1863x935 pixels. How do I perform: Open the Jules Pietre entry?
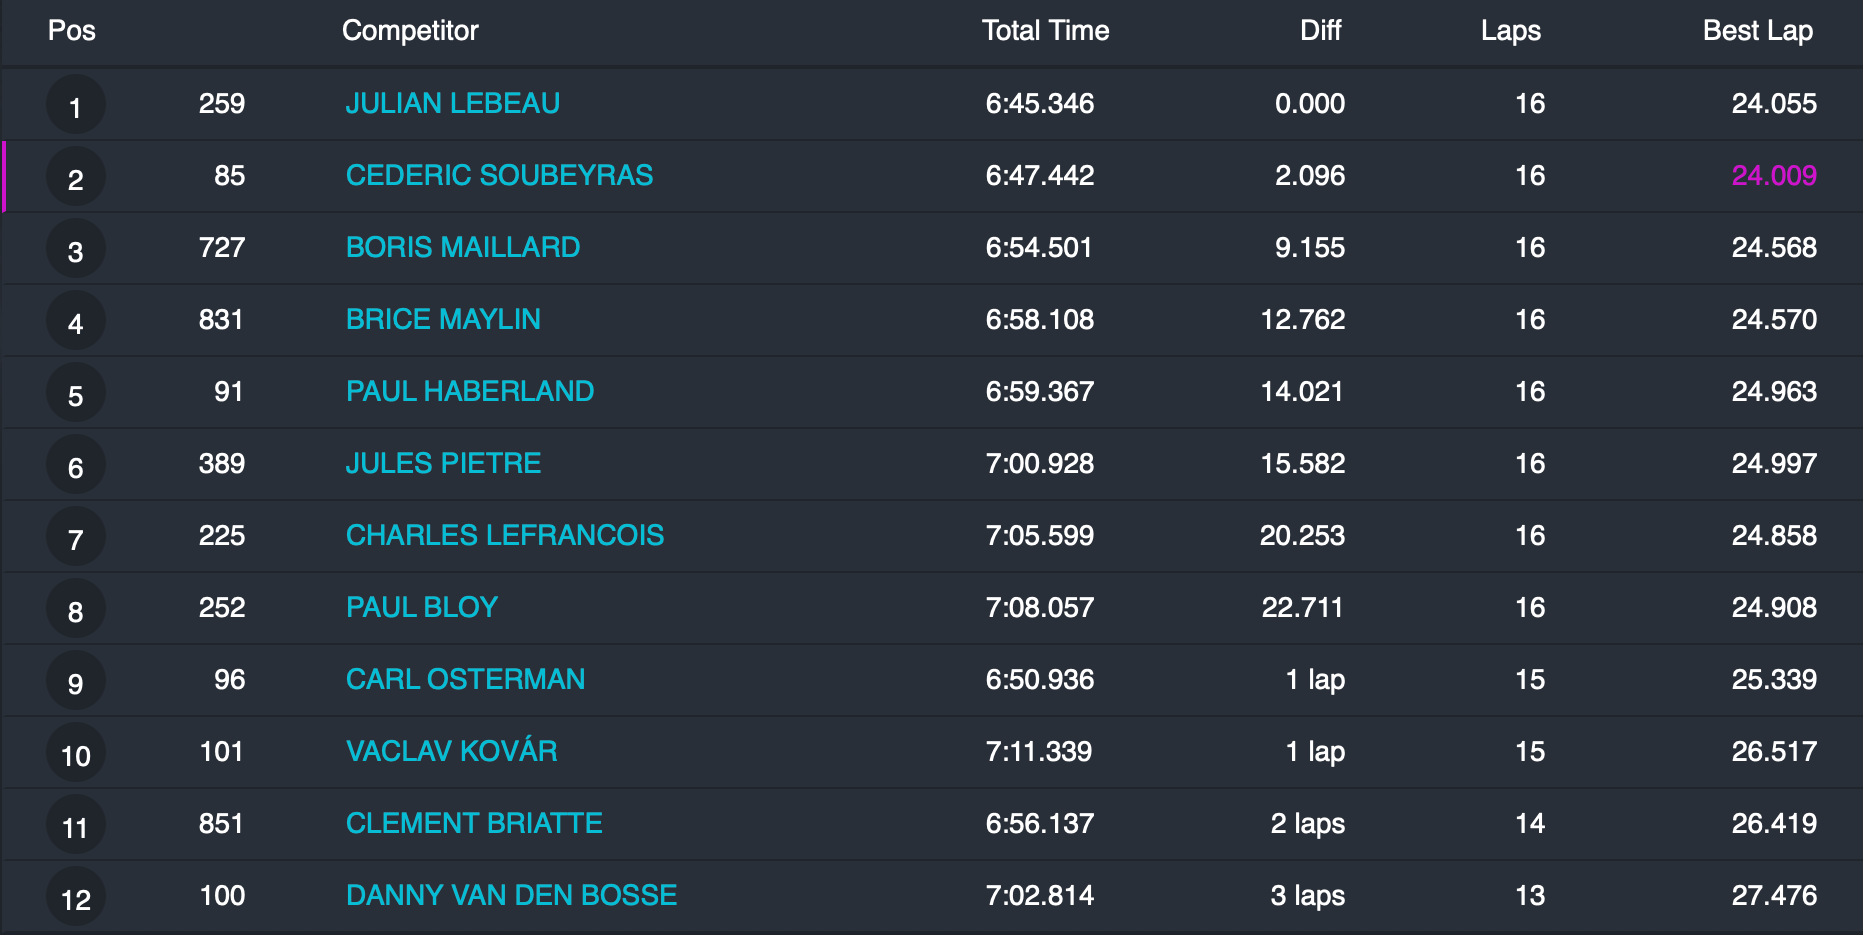point(443,464)
